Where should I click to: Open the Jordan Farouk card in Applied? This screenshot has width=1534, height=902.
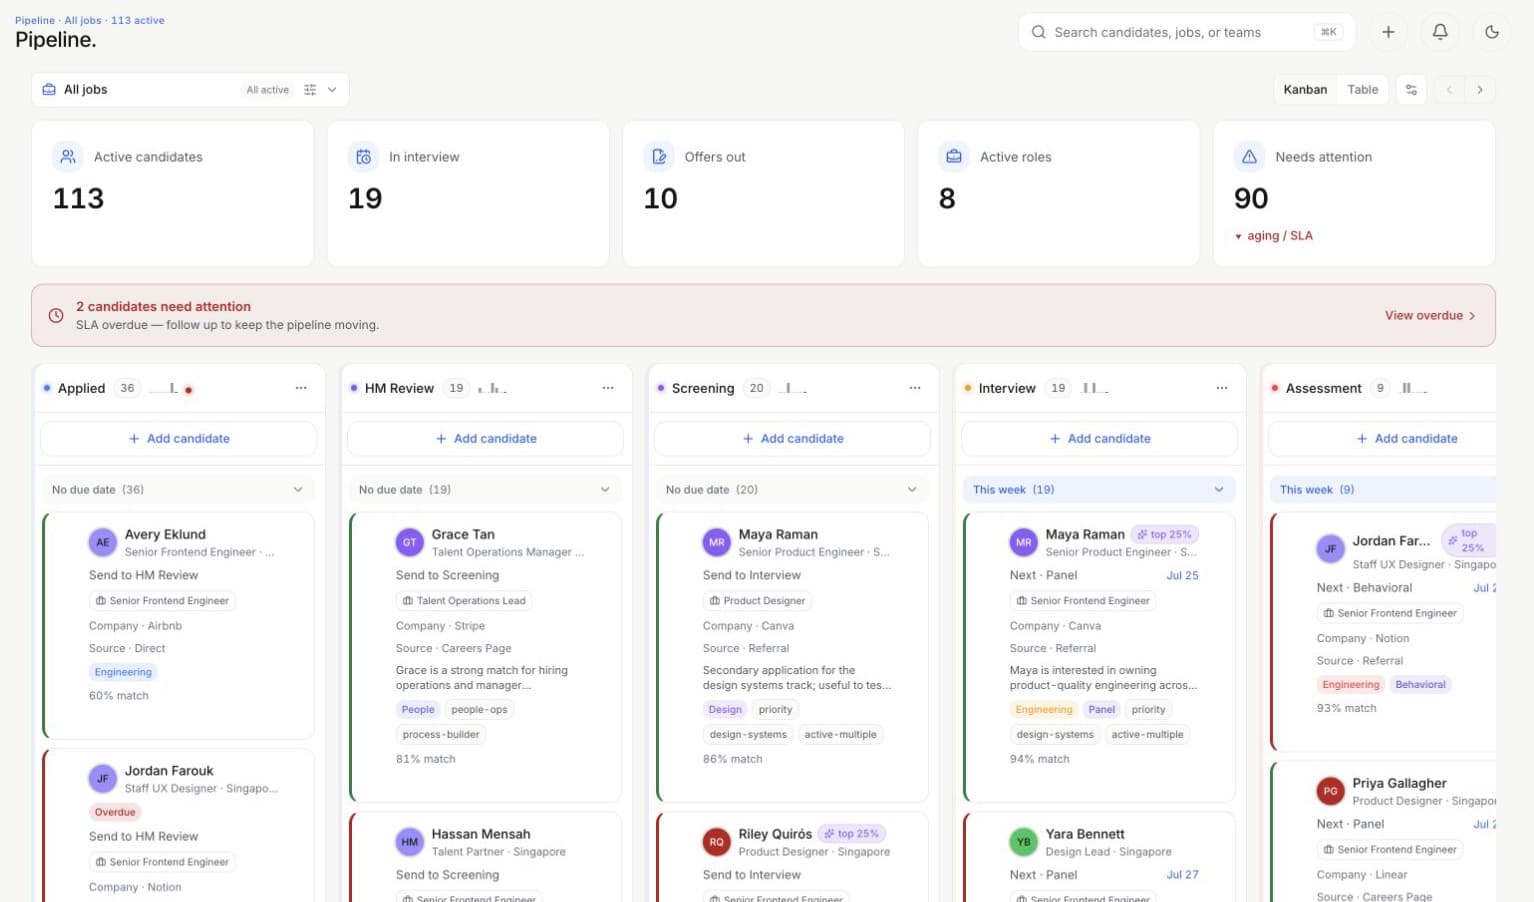[x=179, y=825]
